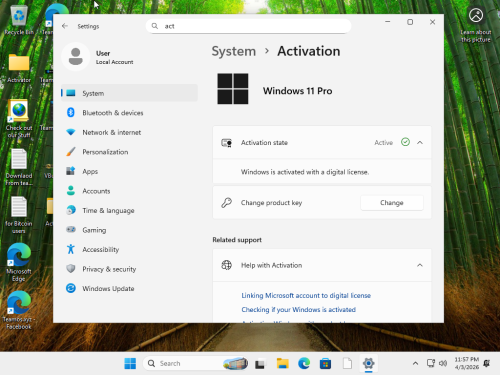Click the System breadcrumb link
The height and width of the screenshot is (375, 500).
coord(234,51)
